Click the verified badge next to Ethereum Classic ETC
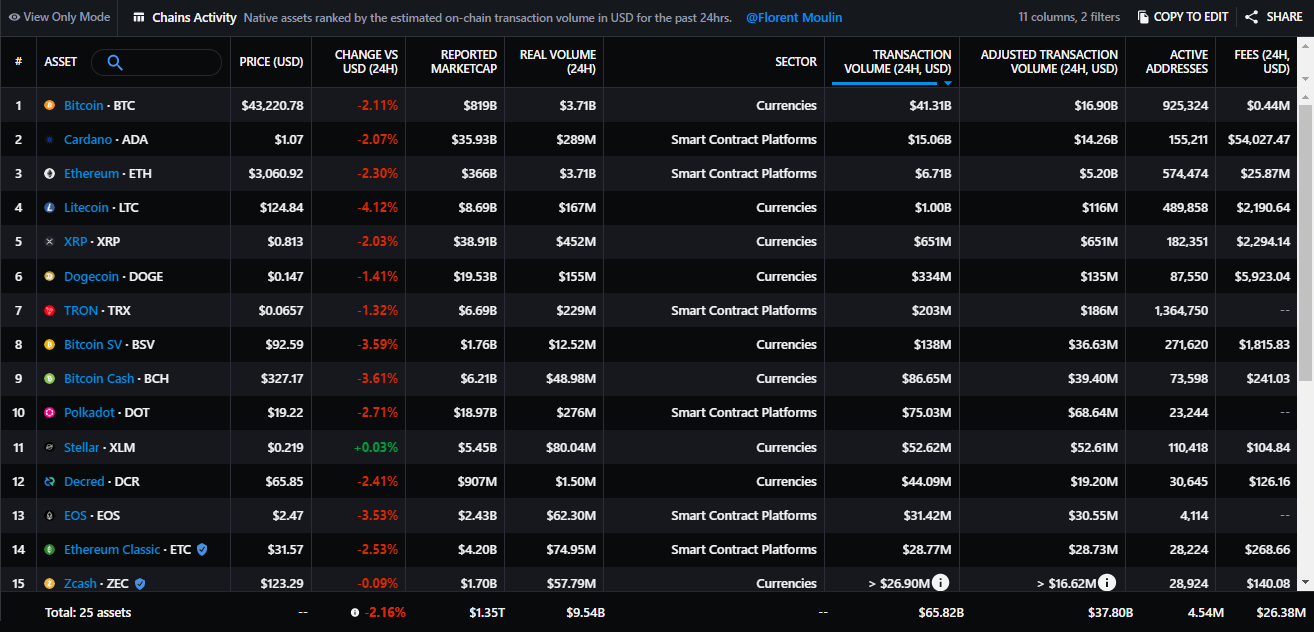This screenshot has width=1314, height=632. pos(202,549)
